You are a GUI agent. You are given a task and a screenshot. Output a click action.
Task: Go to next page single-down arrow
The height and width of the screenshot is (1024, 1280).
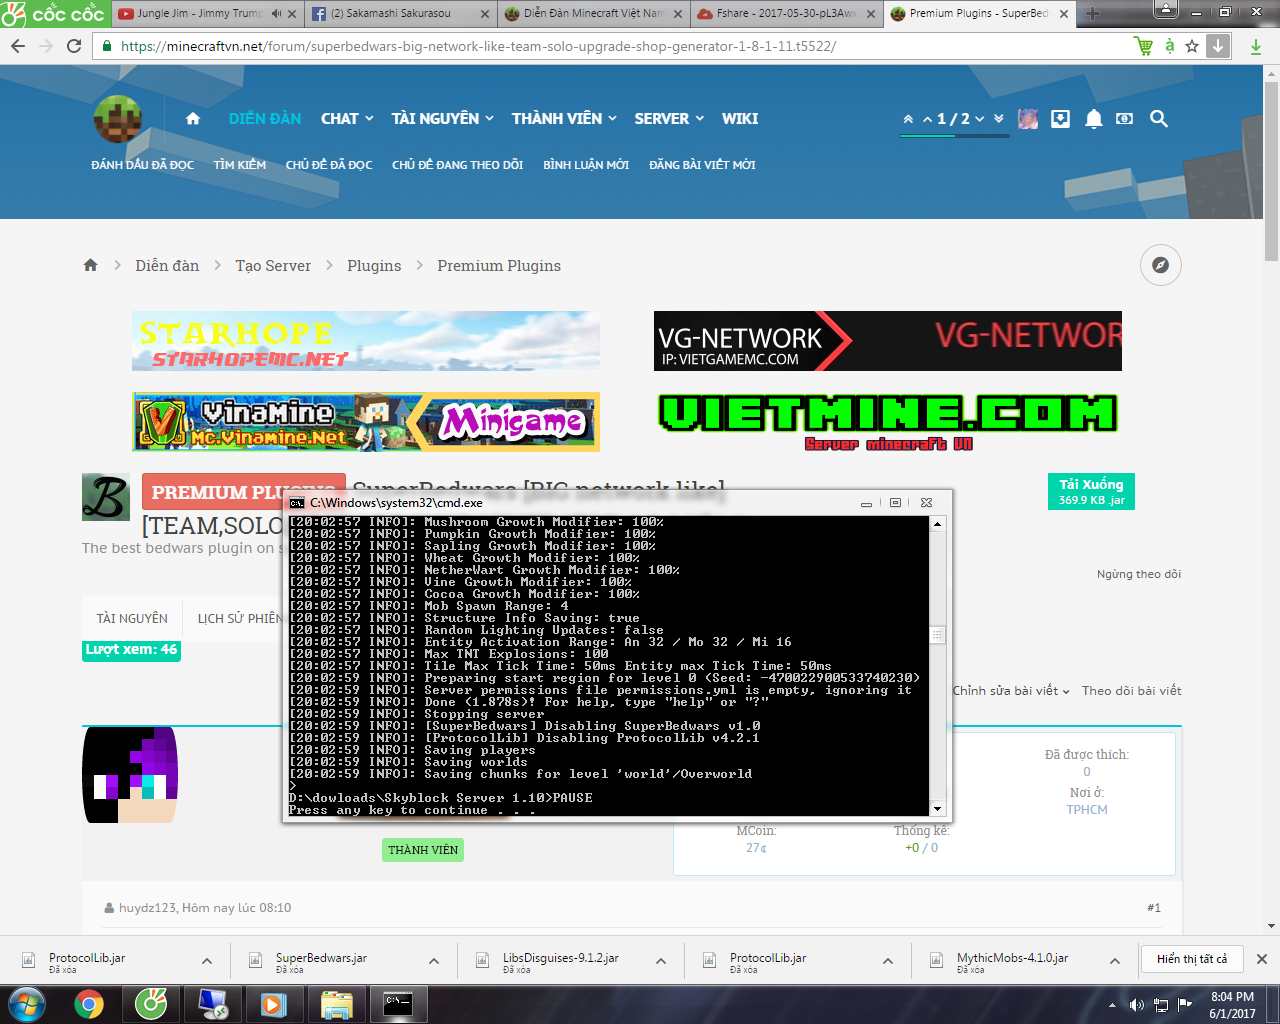point(980,119)
